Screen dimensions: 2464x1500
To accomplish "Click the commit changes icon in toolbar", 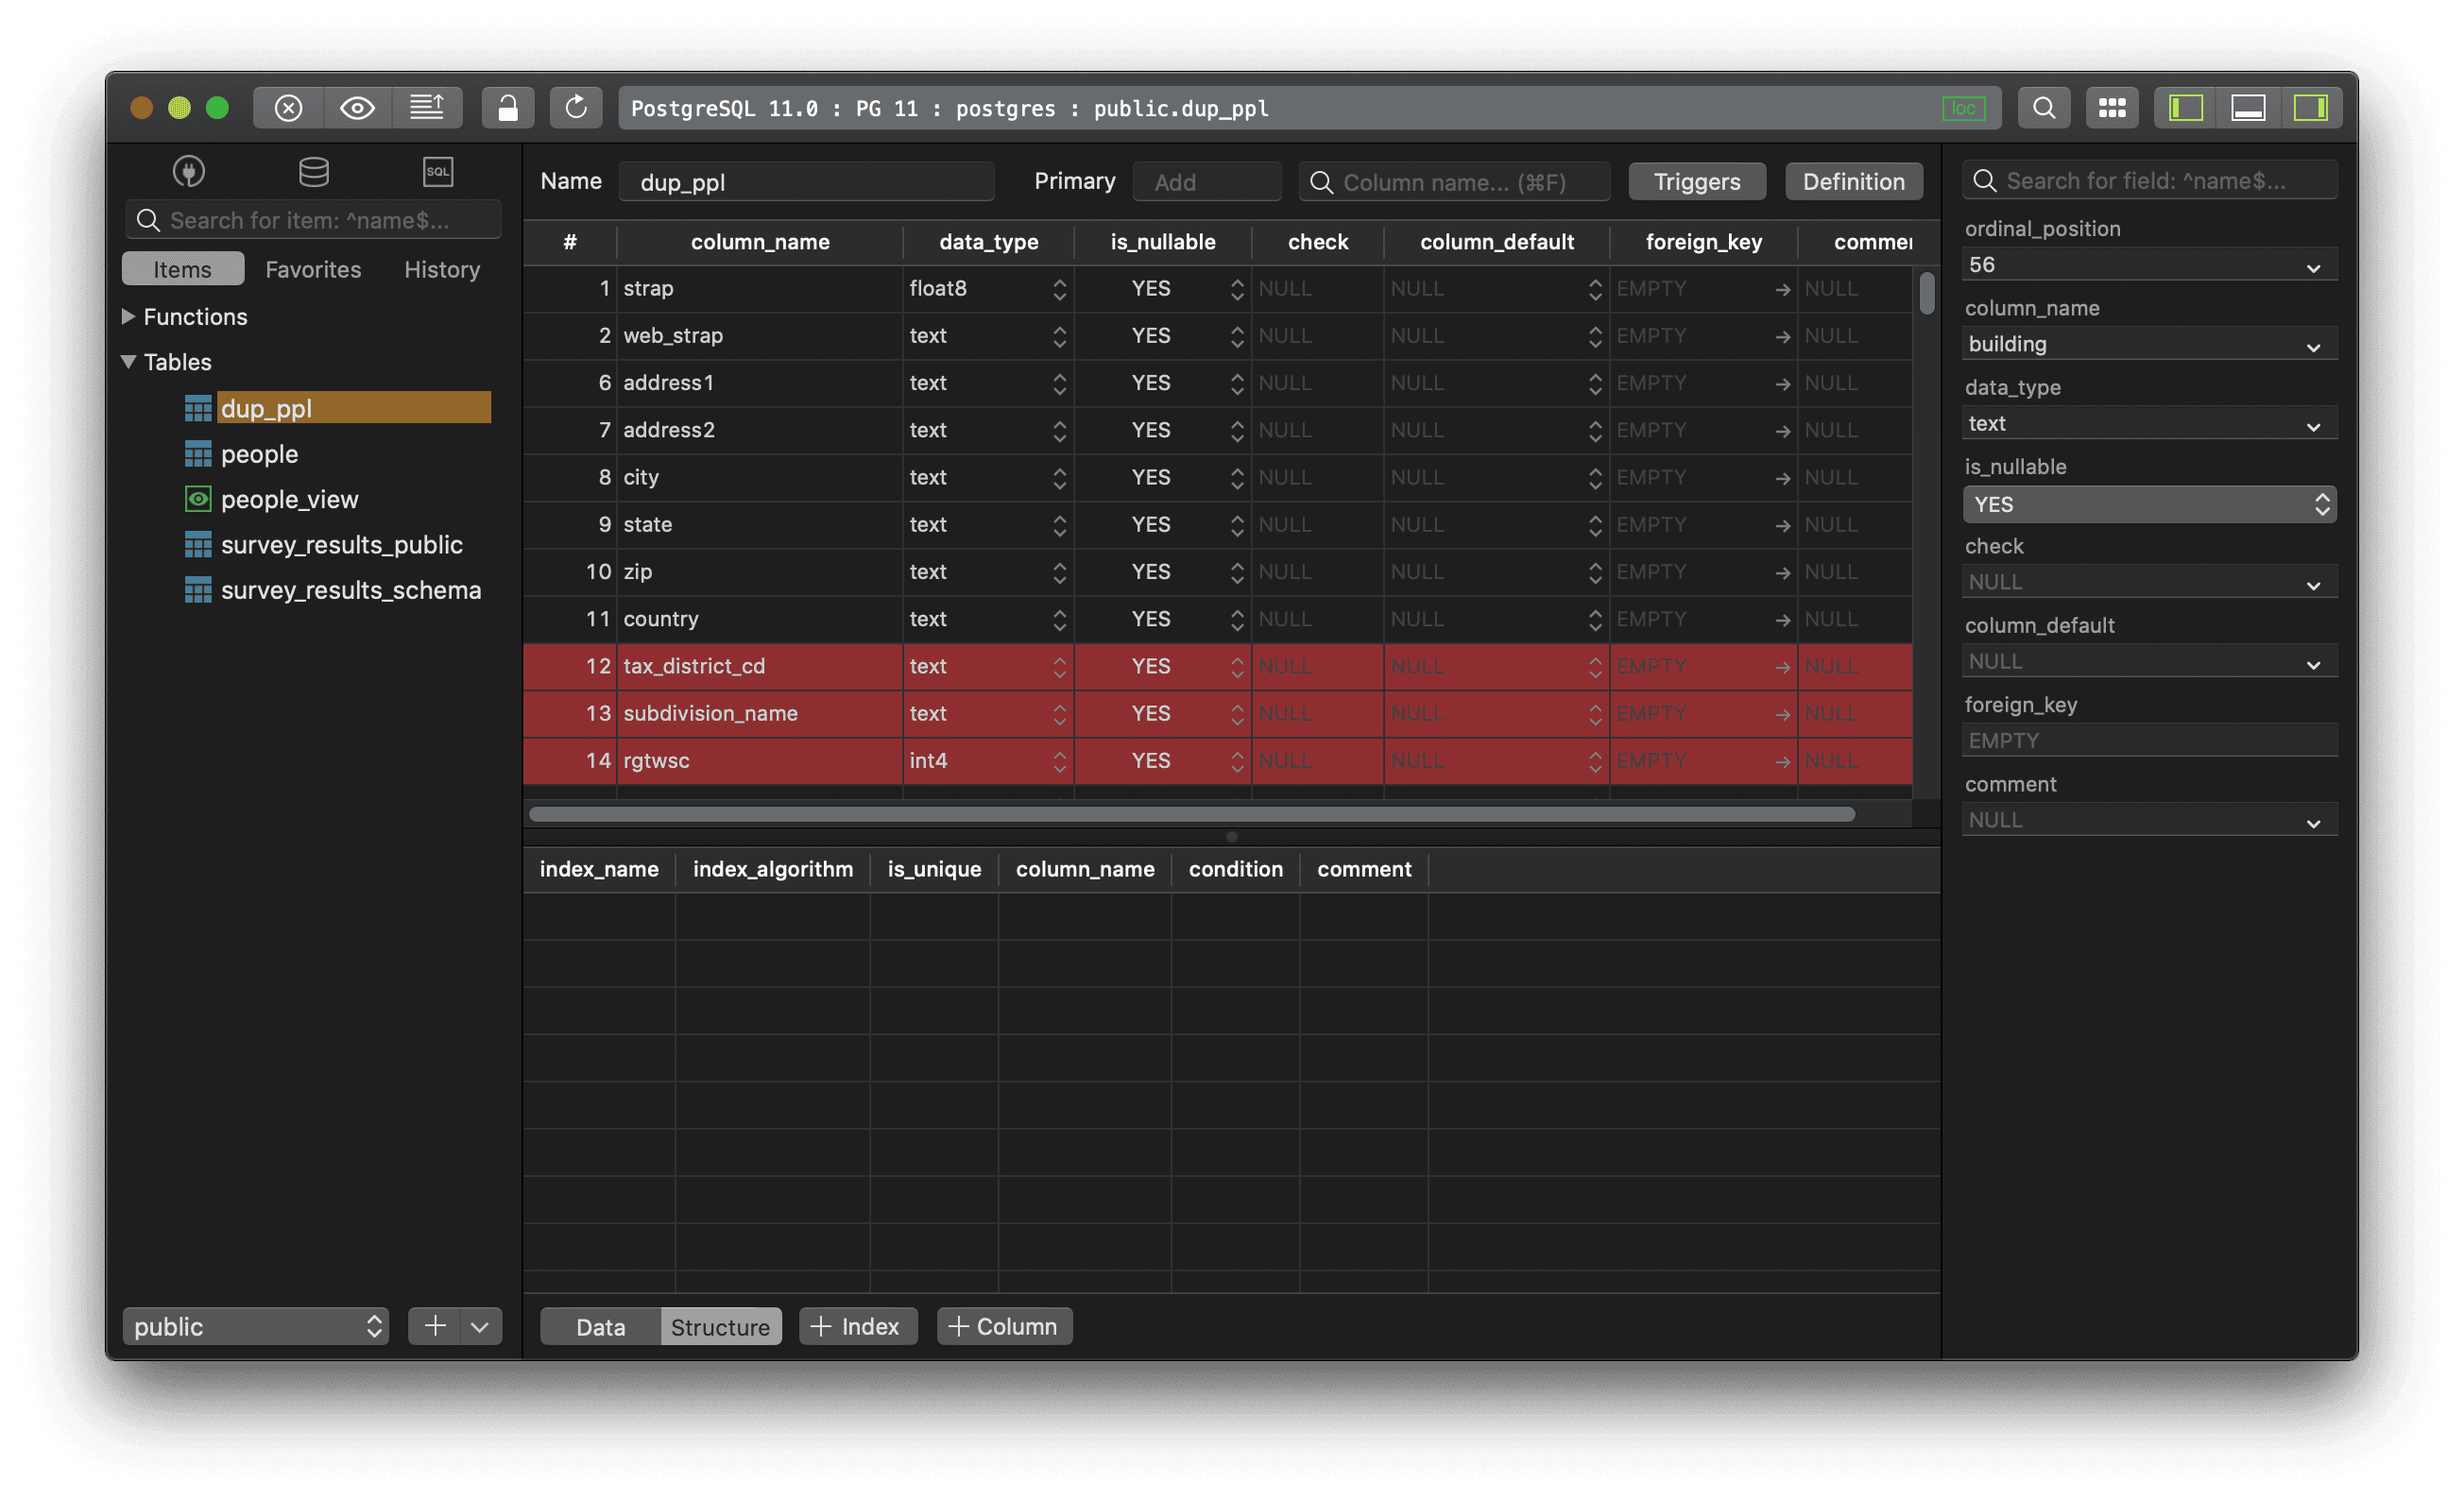I will tap(427, 108).
